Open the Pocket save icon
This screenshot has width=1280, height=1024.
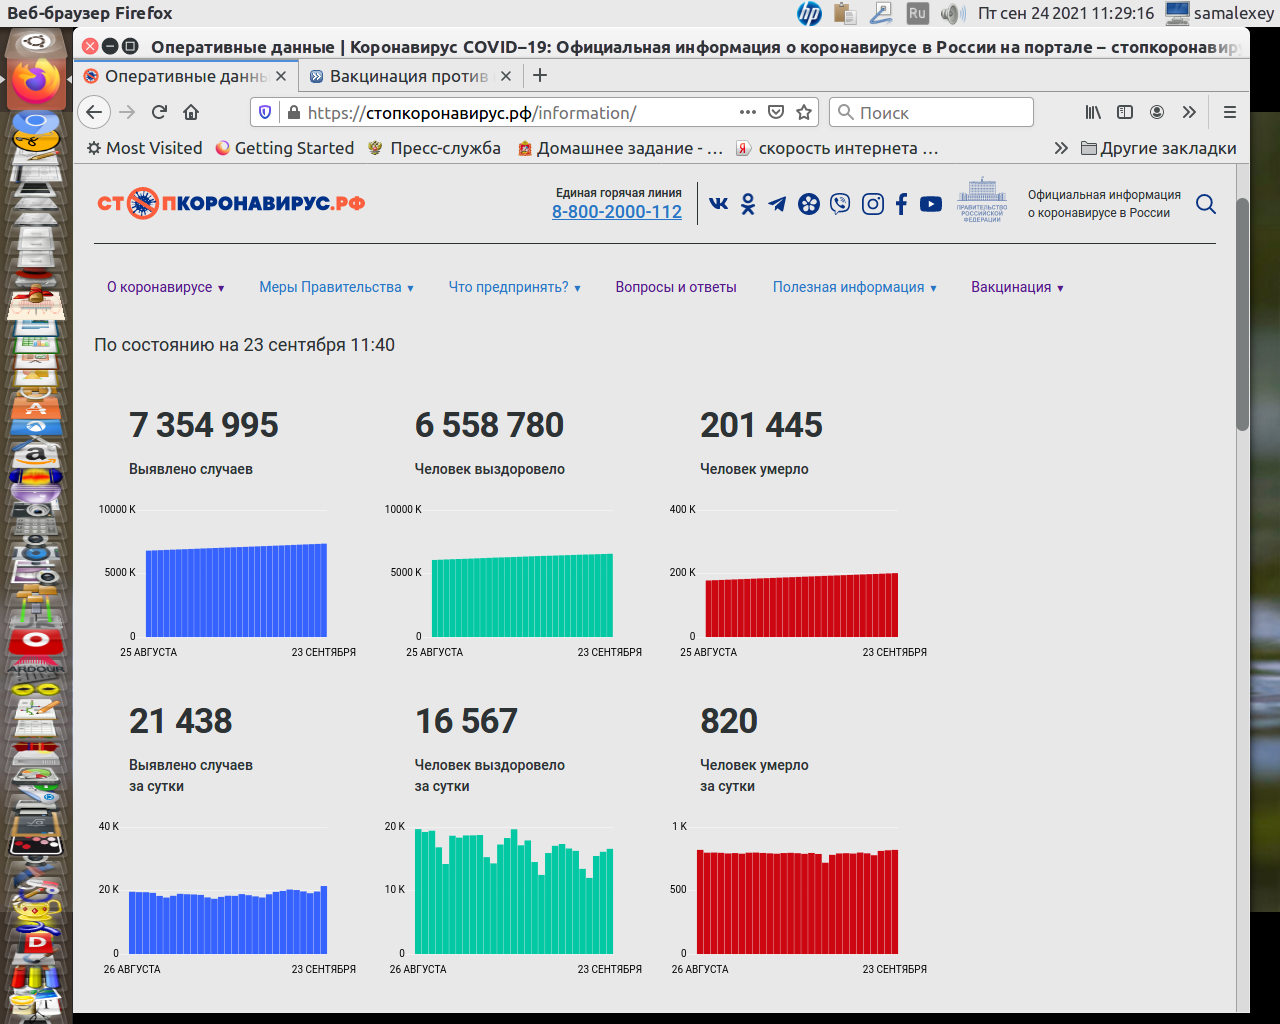point(776,112)
